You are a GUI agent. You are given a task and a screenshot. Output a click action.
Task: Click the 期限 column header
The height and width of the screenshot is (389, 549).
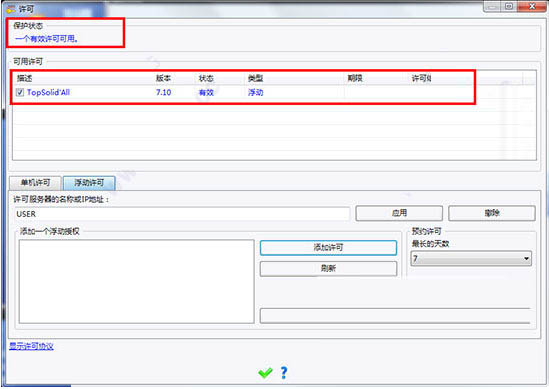(355, 78)
